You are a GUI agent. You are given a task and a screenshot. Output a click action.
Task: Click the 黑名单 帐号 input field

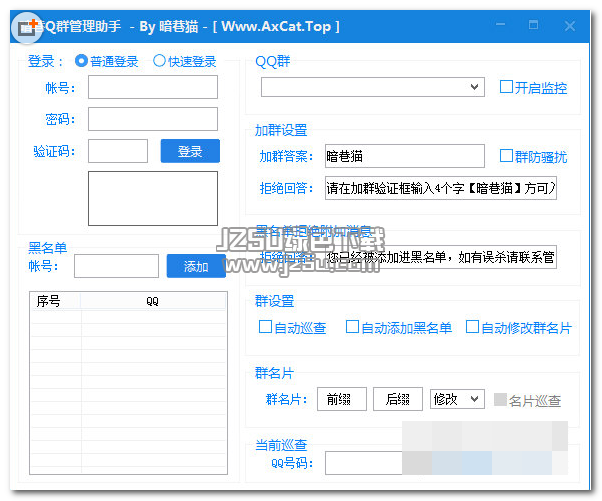[x=116, y=266]
